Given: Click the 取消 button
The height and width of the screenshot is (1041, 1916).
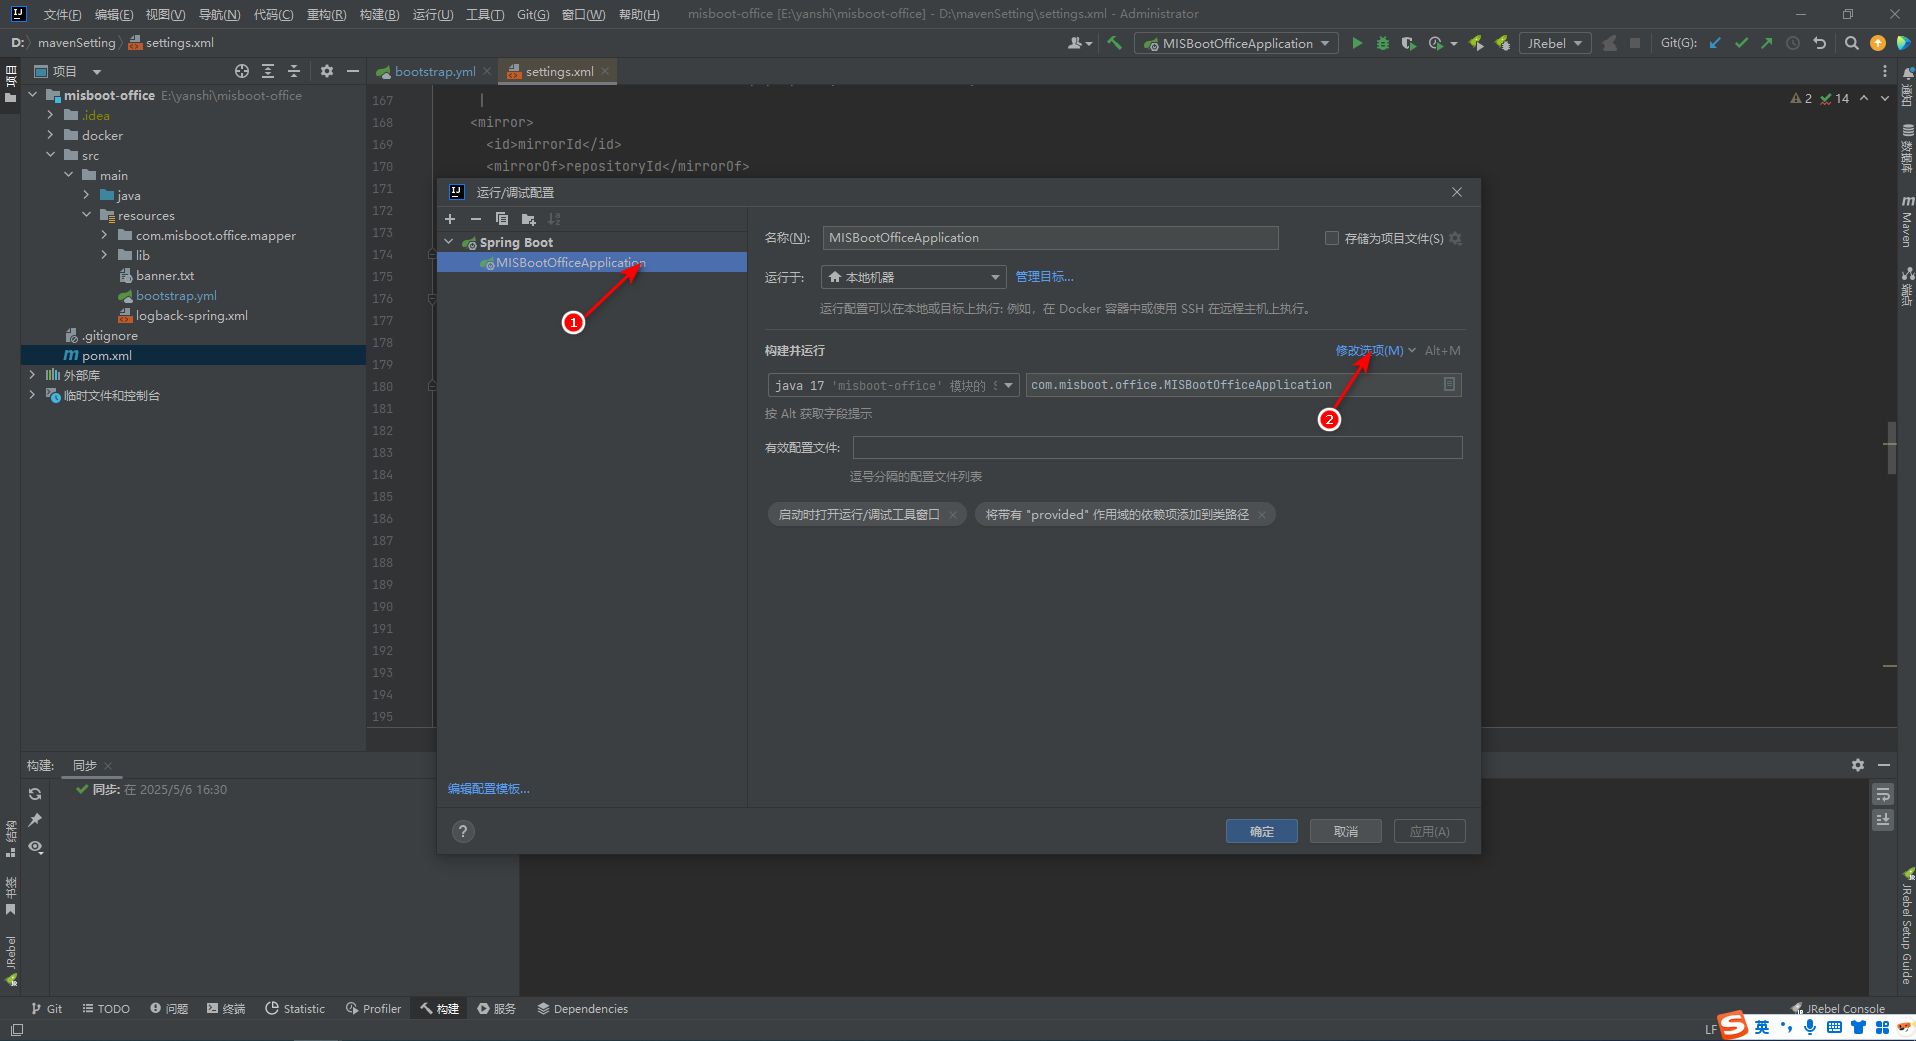Looking at the screenshot, I should [1346, 831].
